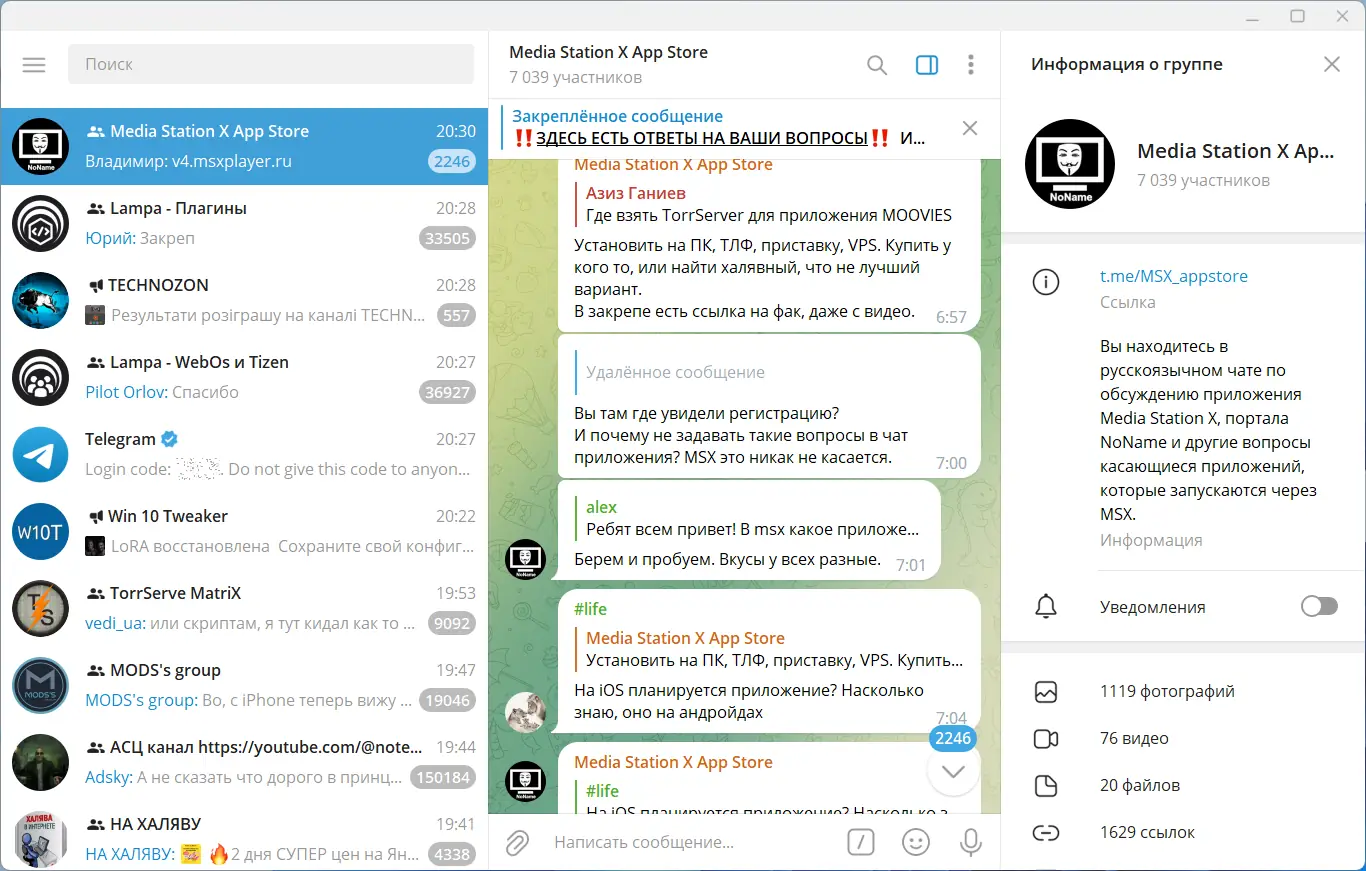Click the microphone to record voice message

coord(970,842)
